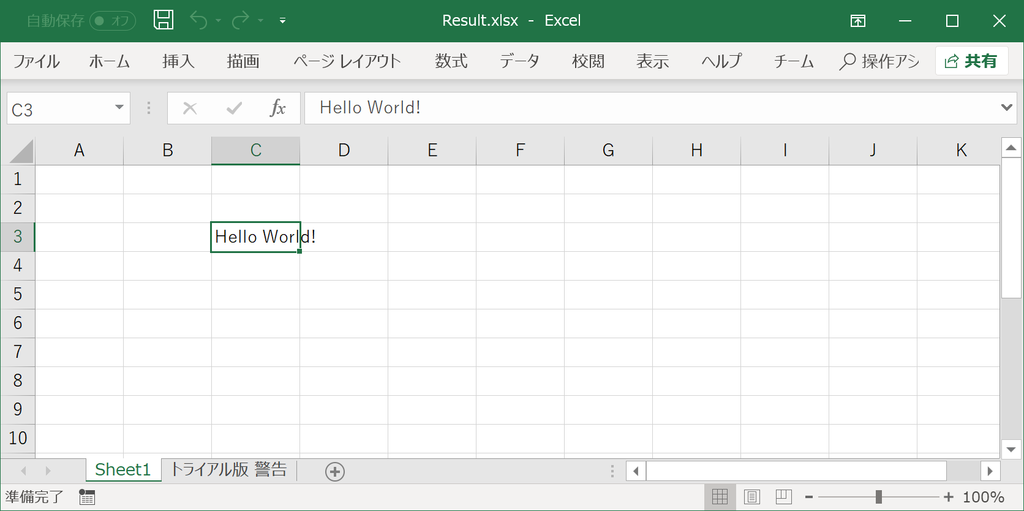Expand the Name Box dropdown arrow
This screenshot has height=511, width=1024.
(x=120, y=108)
